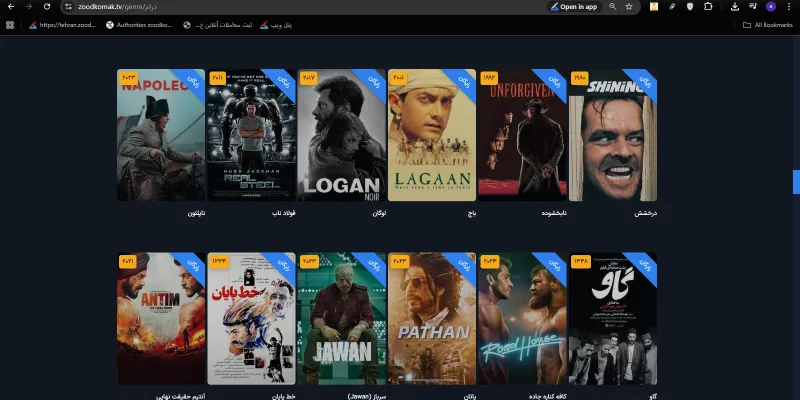800x400 pixels.
Task: Click the yellow M extension icon
Action: (654, 7)
